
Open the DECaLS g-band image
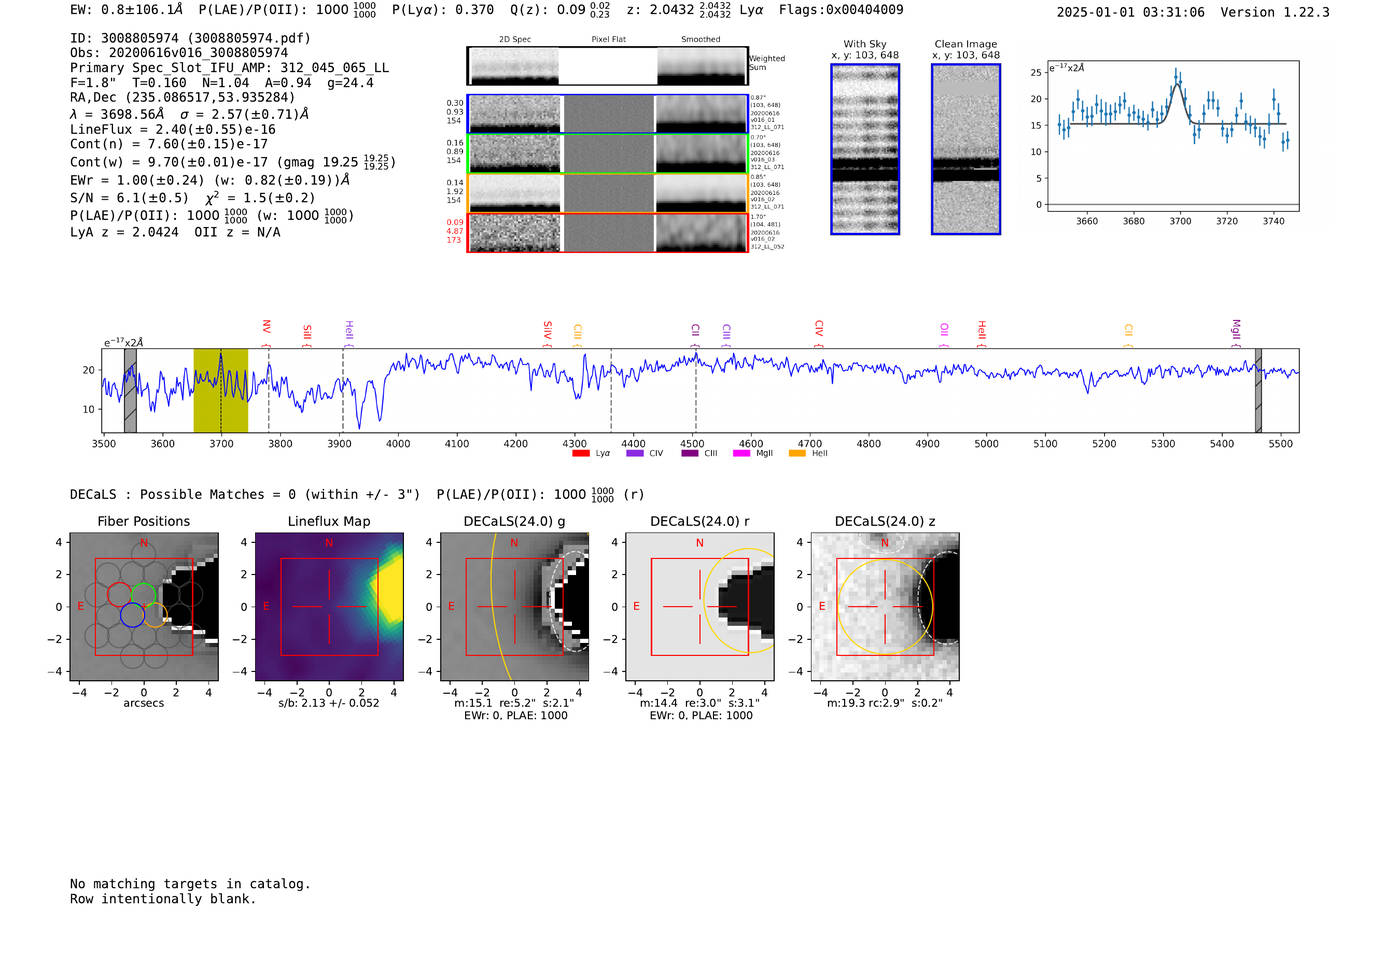click(514, 606)
